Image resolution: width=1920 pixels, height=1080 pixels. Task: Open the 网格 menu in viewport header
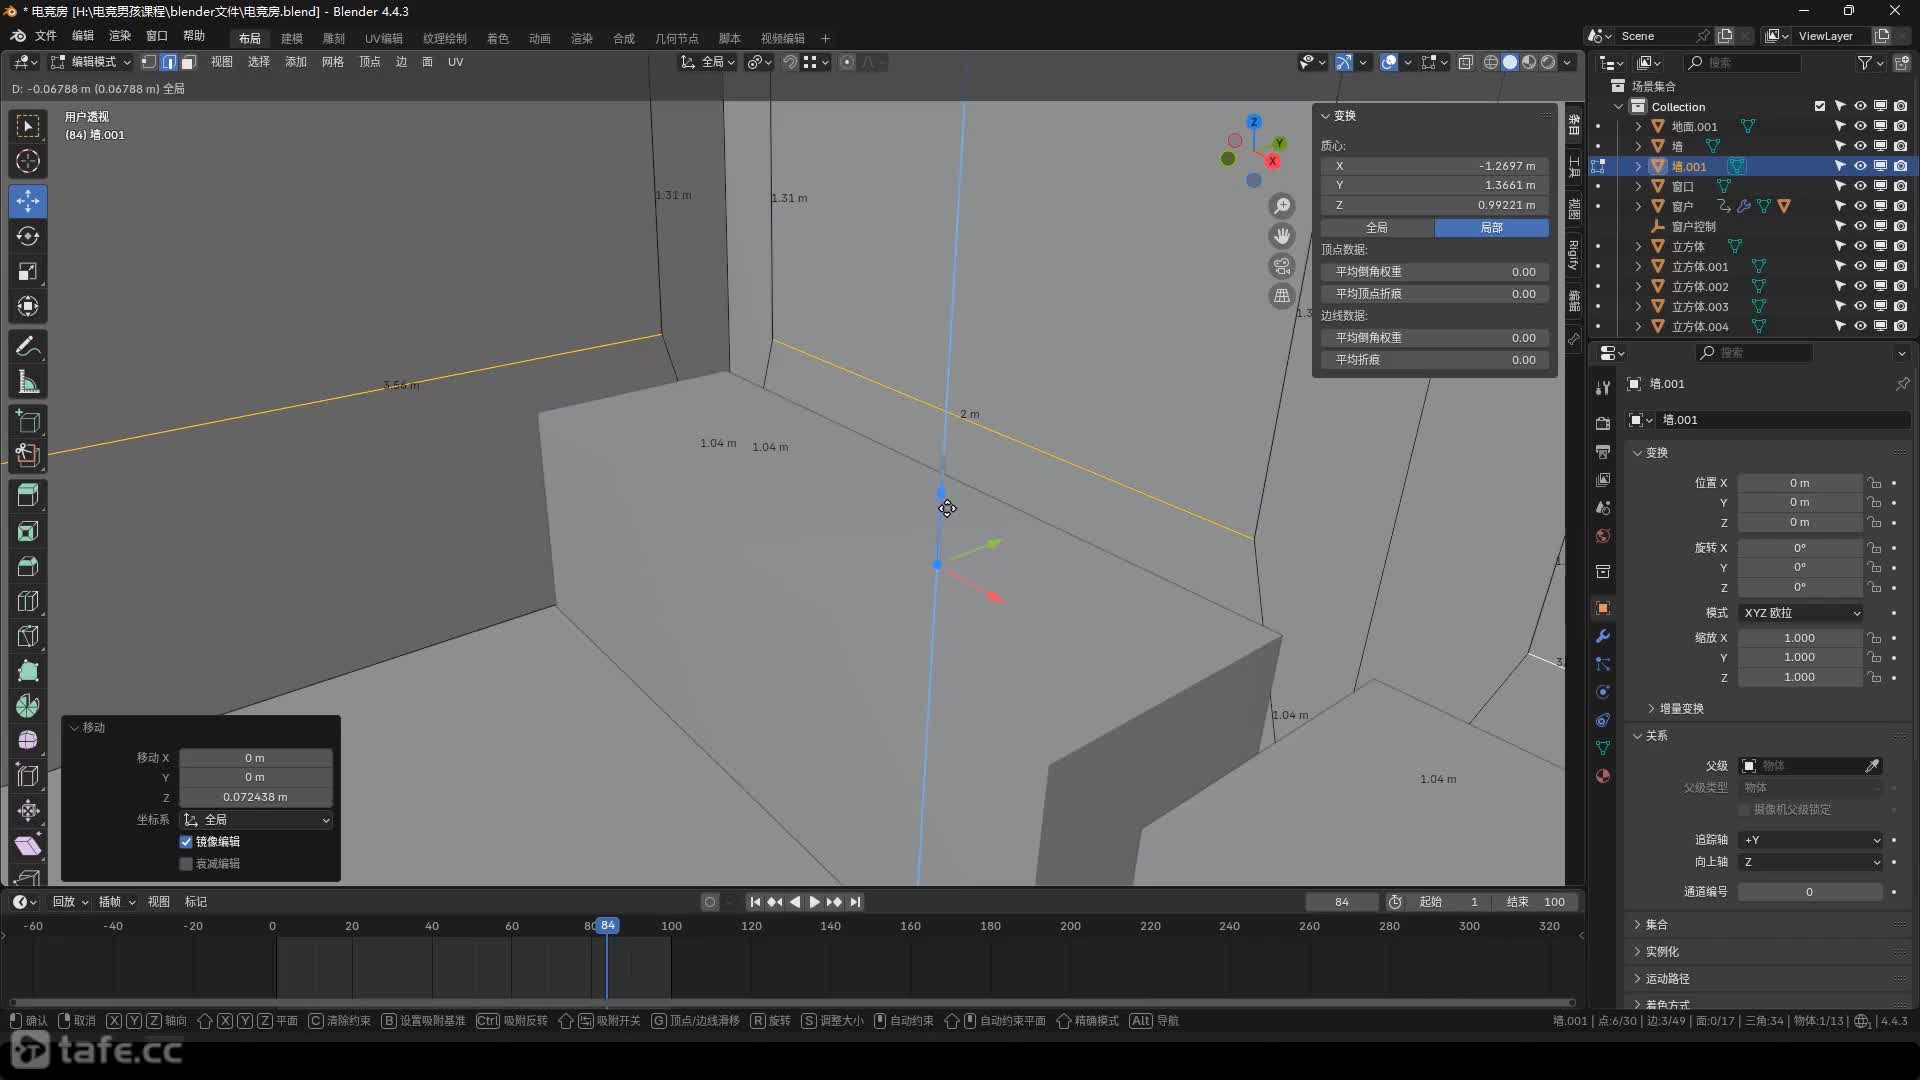(332, 62)
